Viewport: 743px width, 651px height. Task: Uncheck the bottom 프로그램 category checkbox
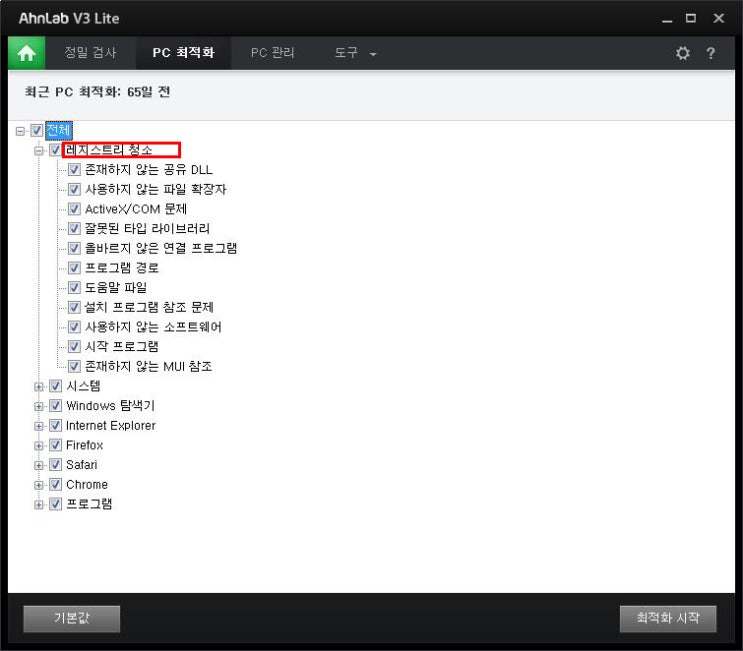coord(55,504)
